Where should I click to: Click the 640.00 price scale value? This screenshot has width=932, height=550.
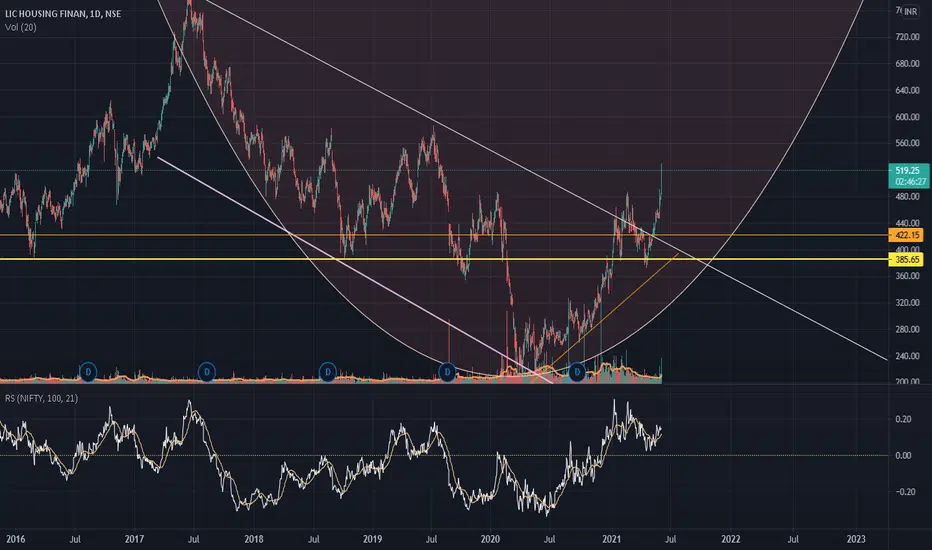[x=908, y=90]
